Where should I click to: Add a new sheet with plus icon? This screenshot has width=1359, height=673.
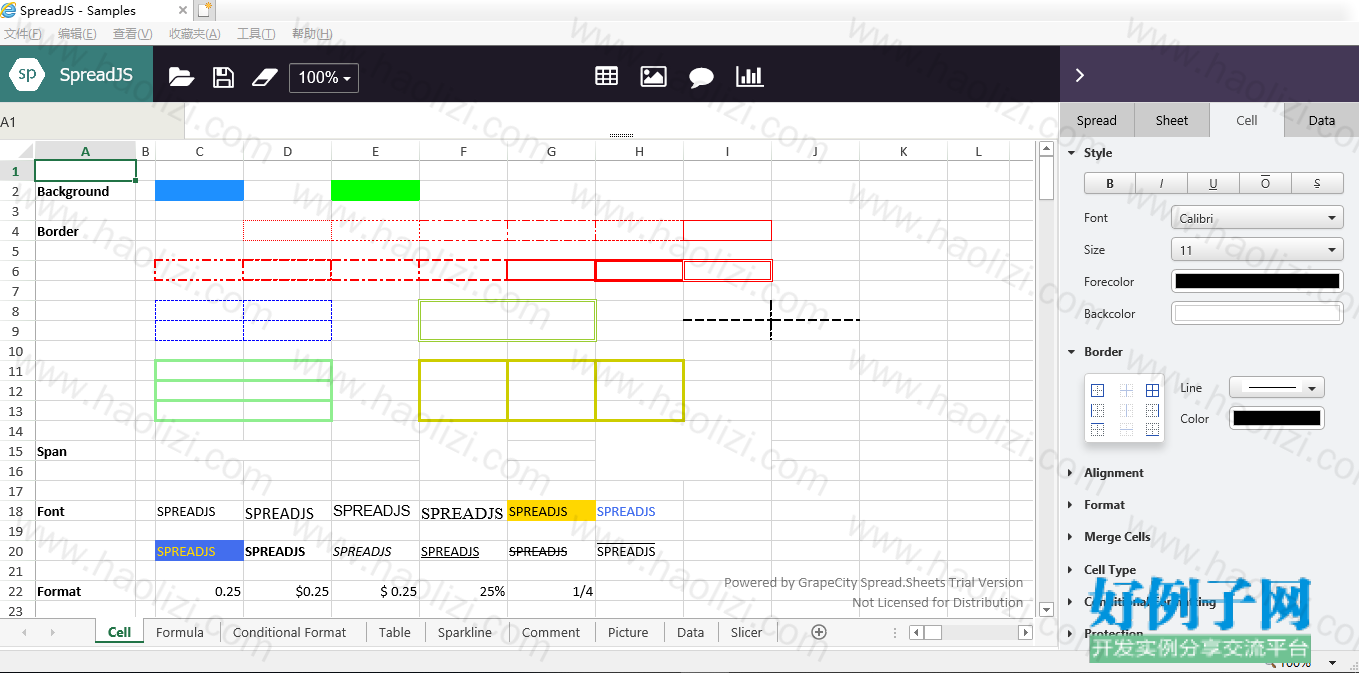(819, 632)
